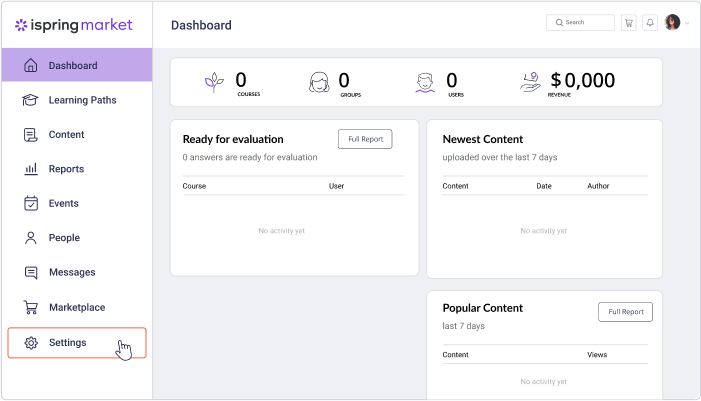701x401 pixels.
Task: Click Author column header
Action: pos(598,186)
